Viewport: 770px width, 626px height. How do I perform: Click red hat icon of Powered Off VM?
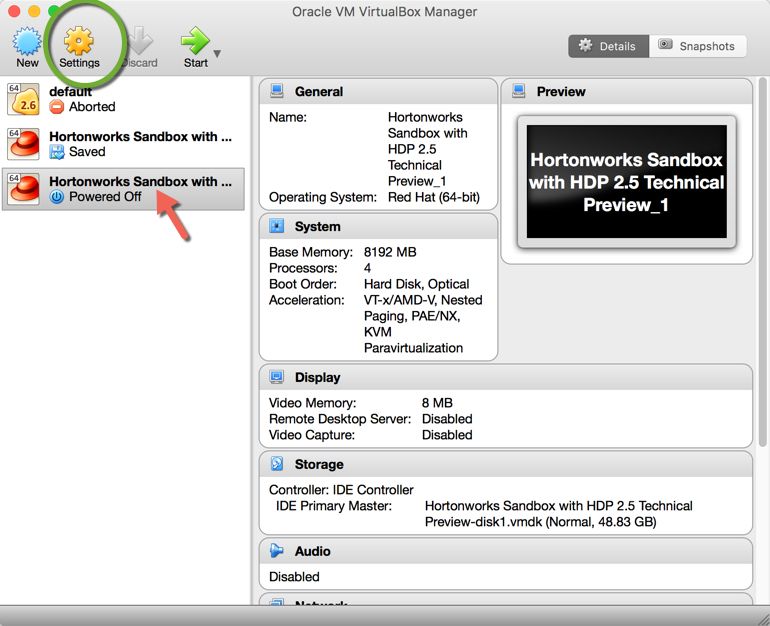click(23, 189)
